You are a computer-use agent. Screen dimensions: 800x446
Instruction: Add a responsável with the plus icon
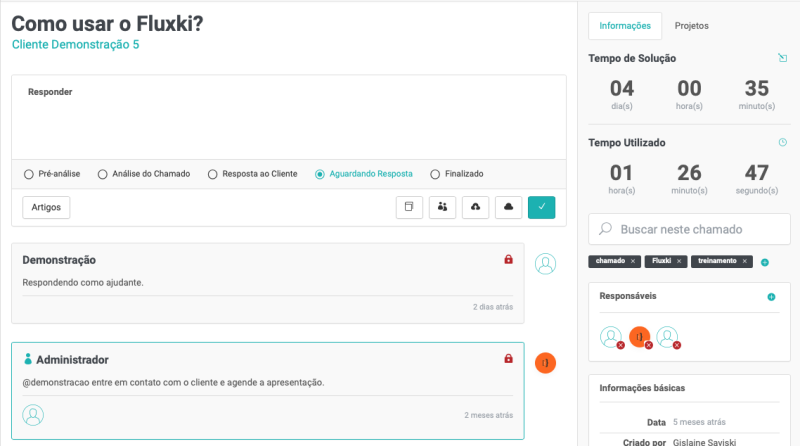pos(771,297)
